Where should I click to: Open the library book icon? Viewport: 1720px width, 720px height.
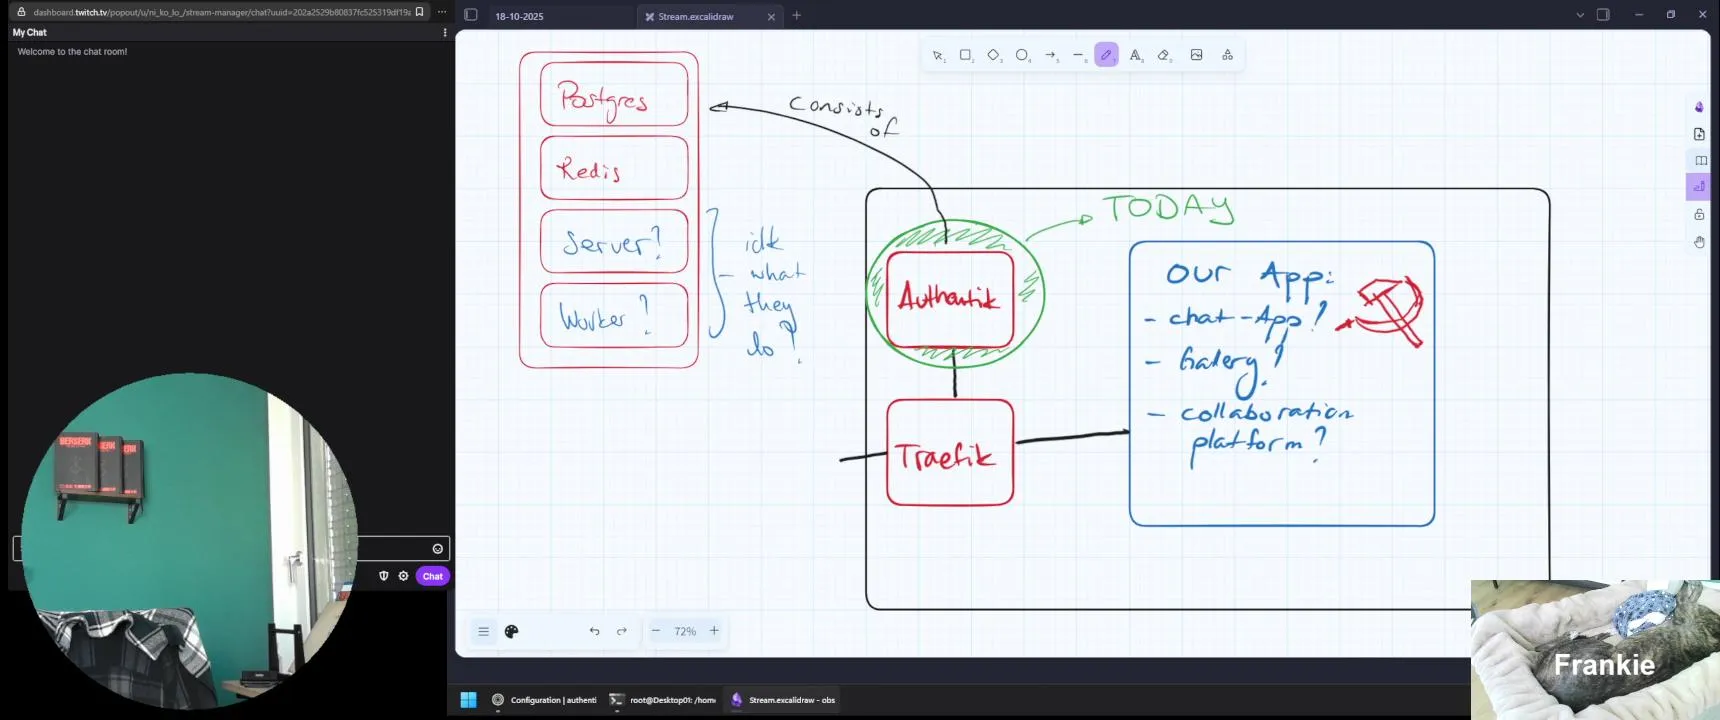1700,161
